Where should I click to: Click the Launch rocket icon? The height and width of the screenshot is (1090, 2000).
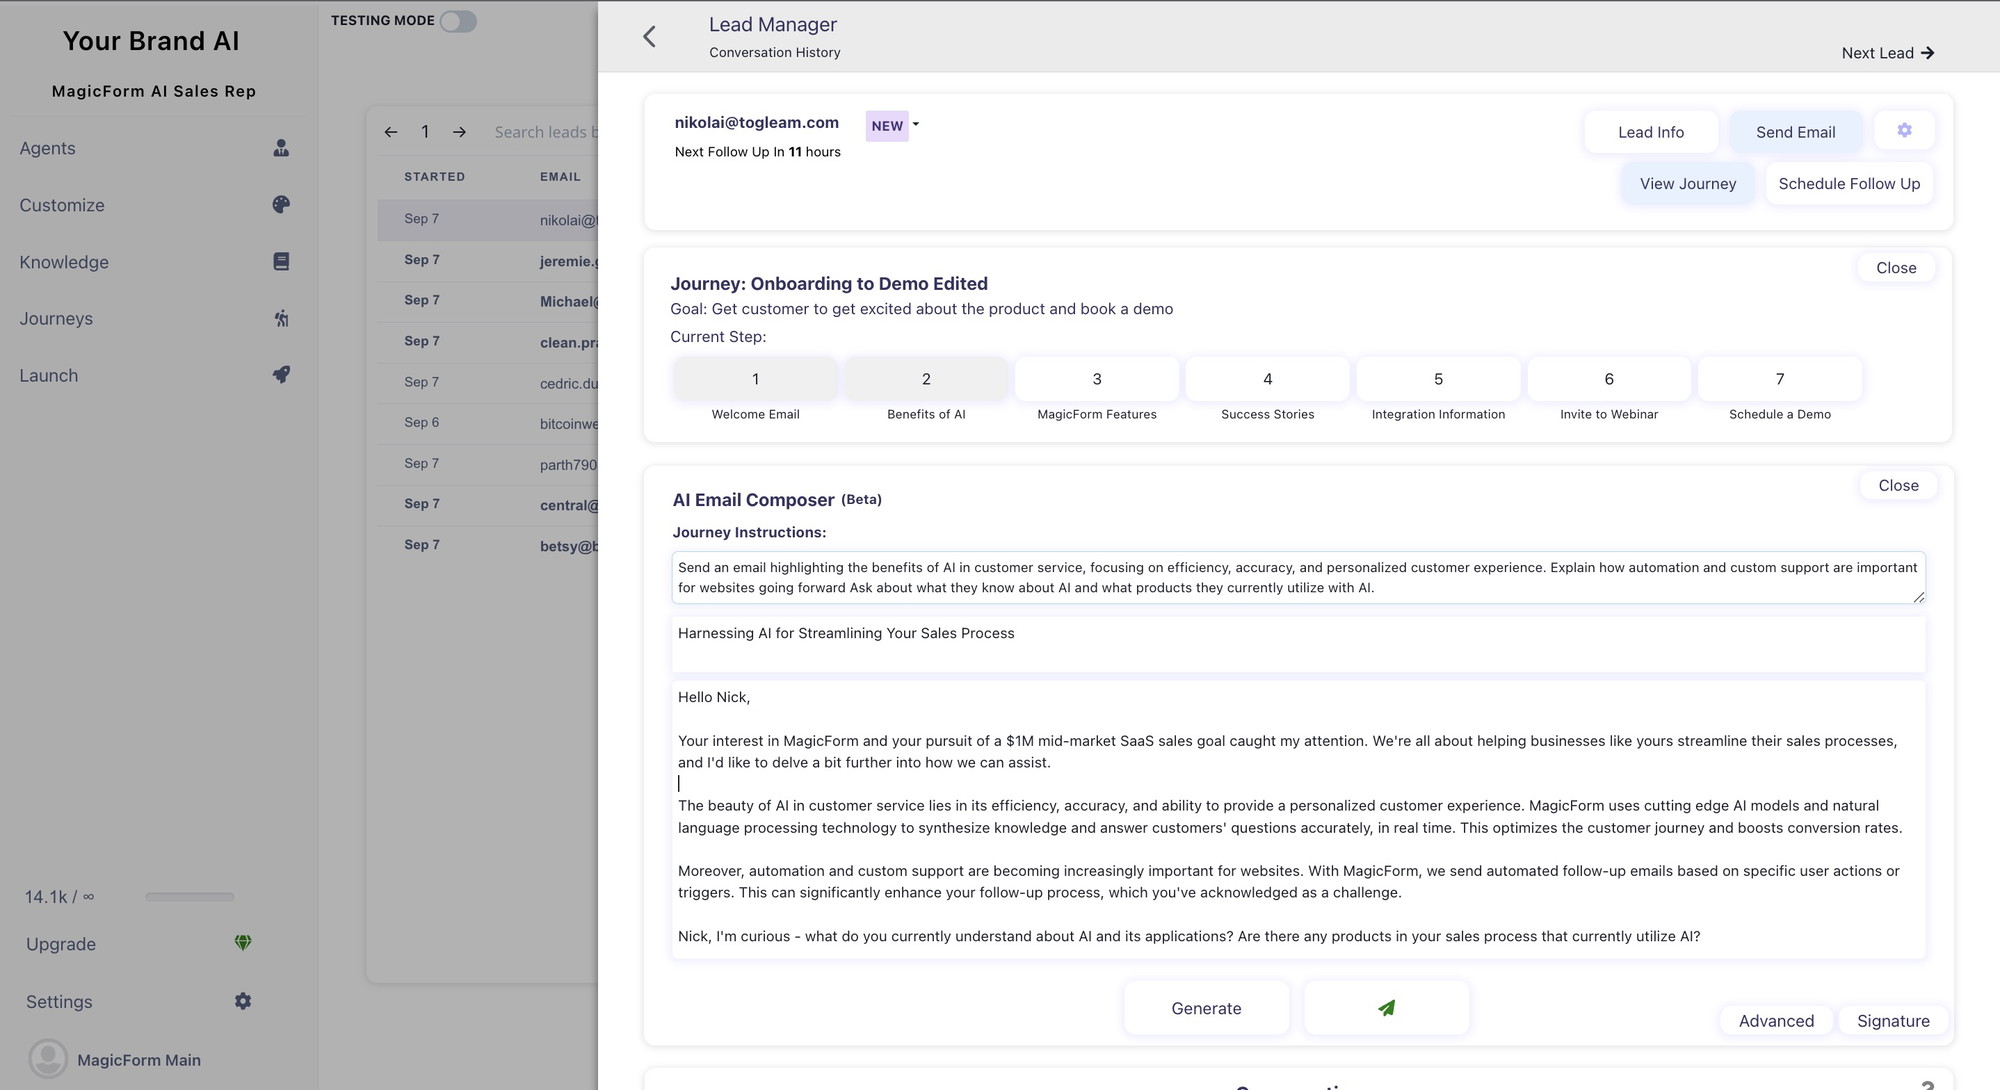(x=281, y=374)
